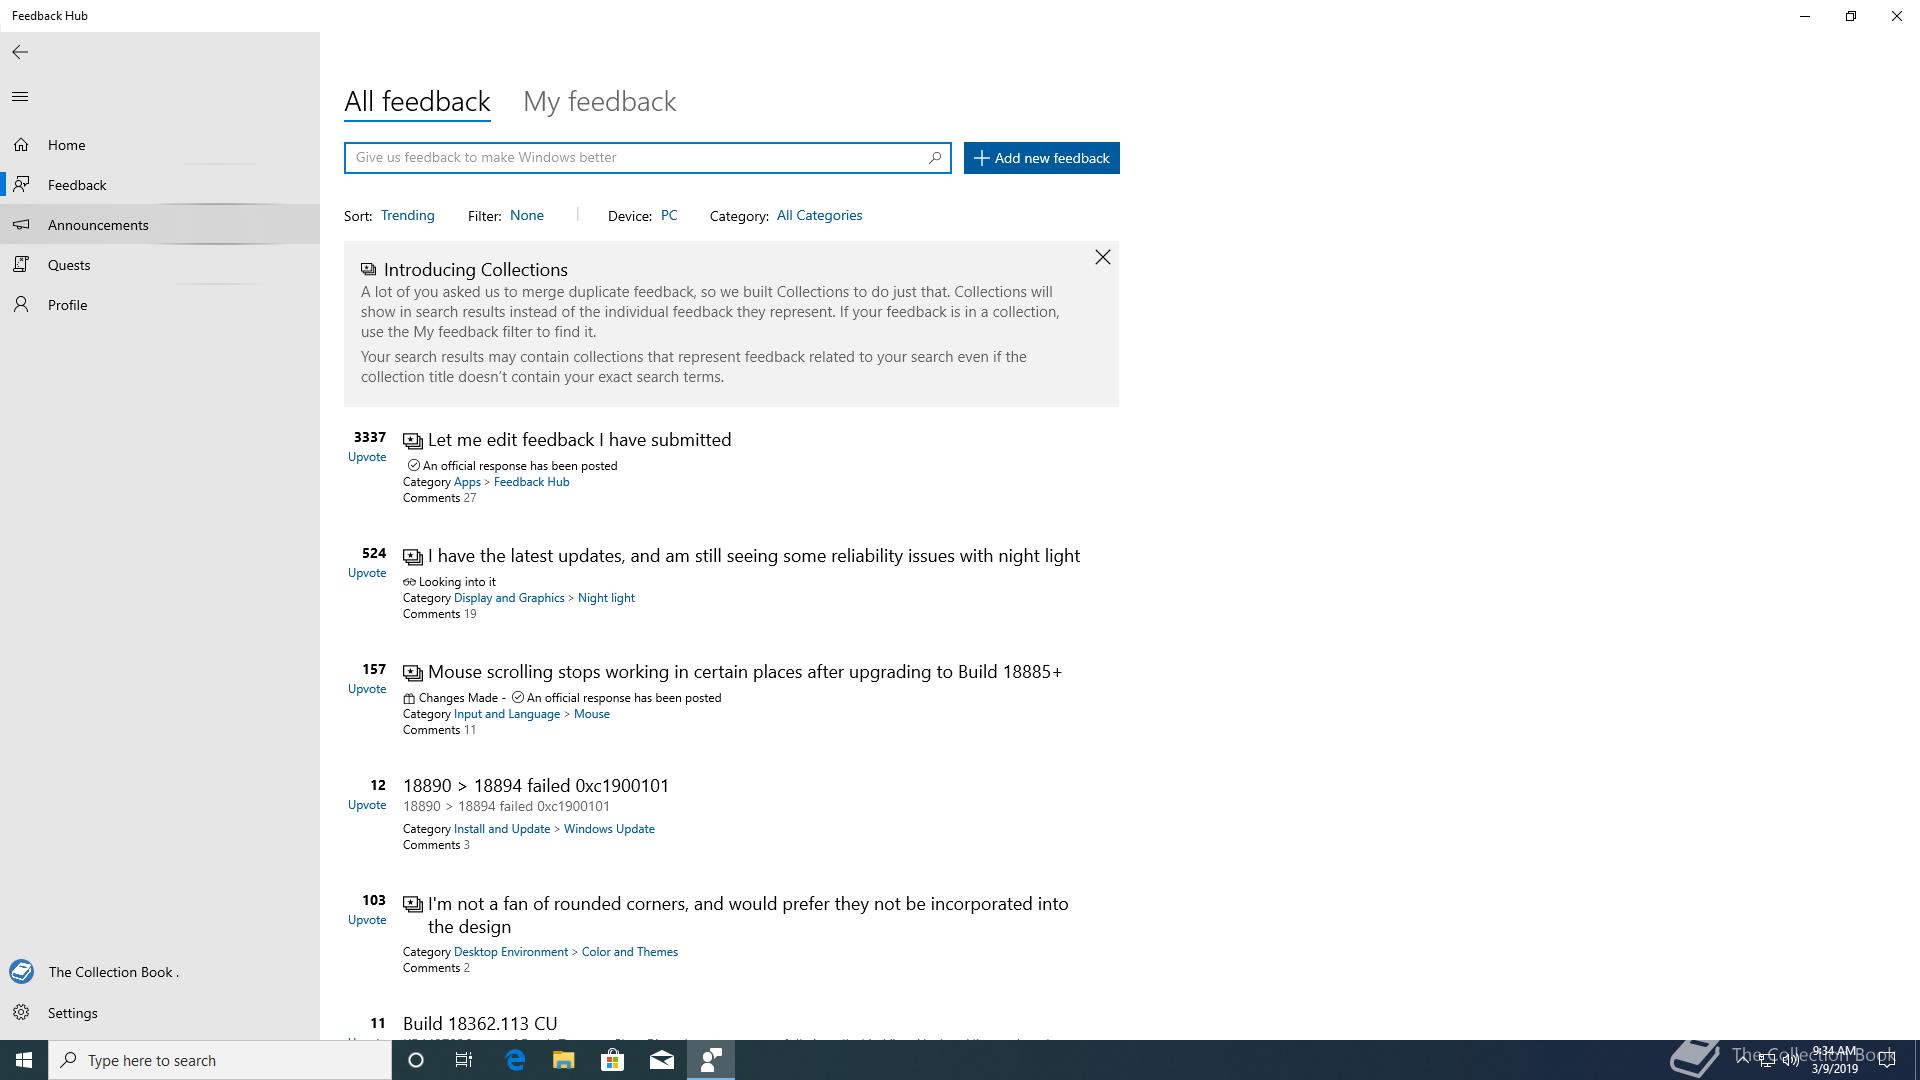Click collection icon beside Let me edit feedback

[x=413, y=441]
